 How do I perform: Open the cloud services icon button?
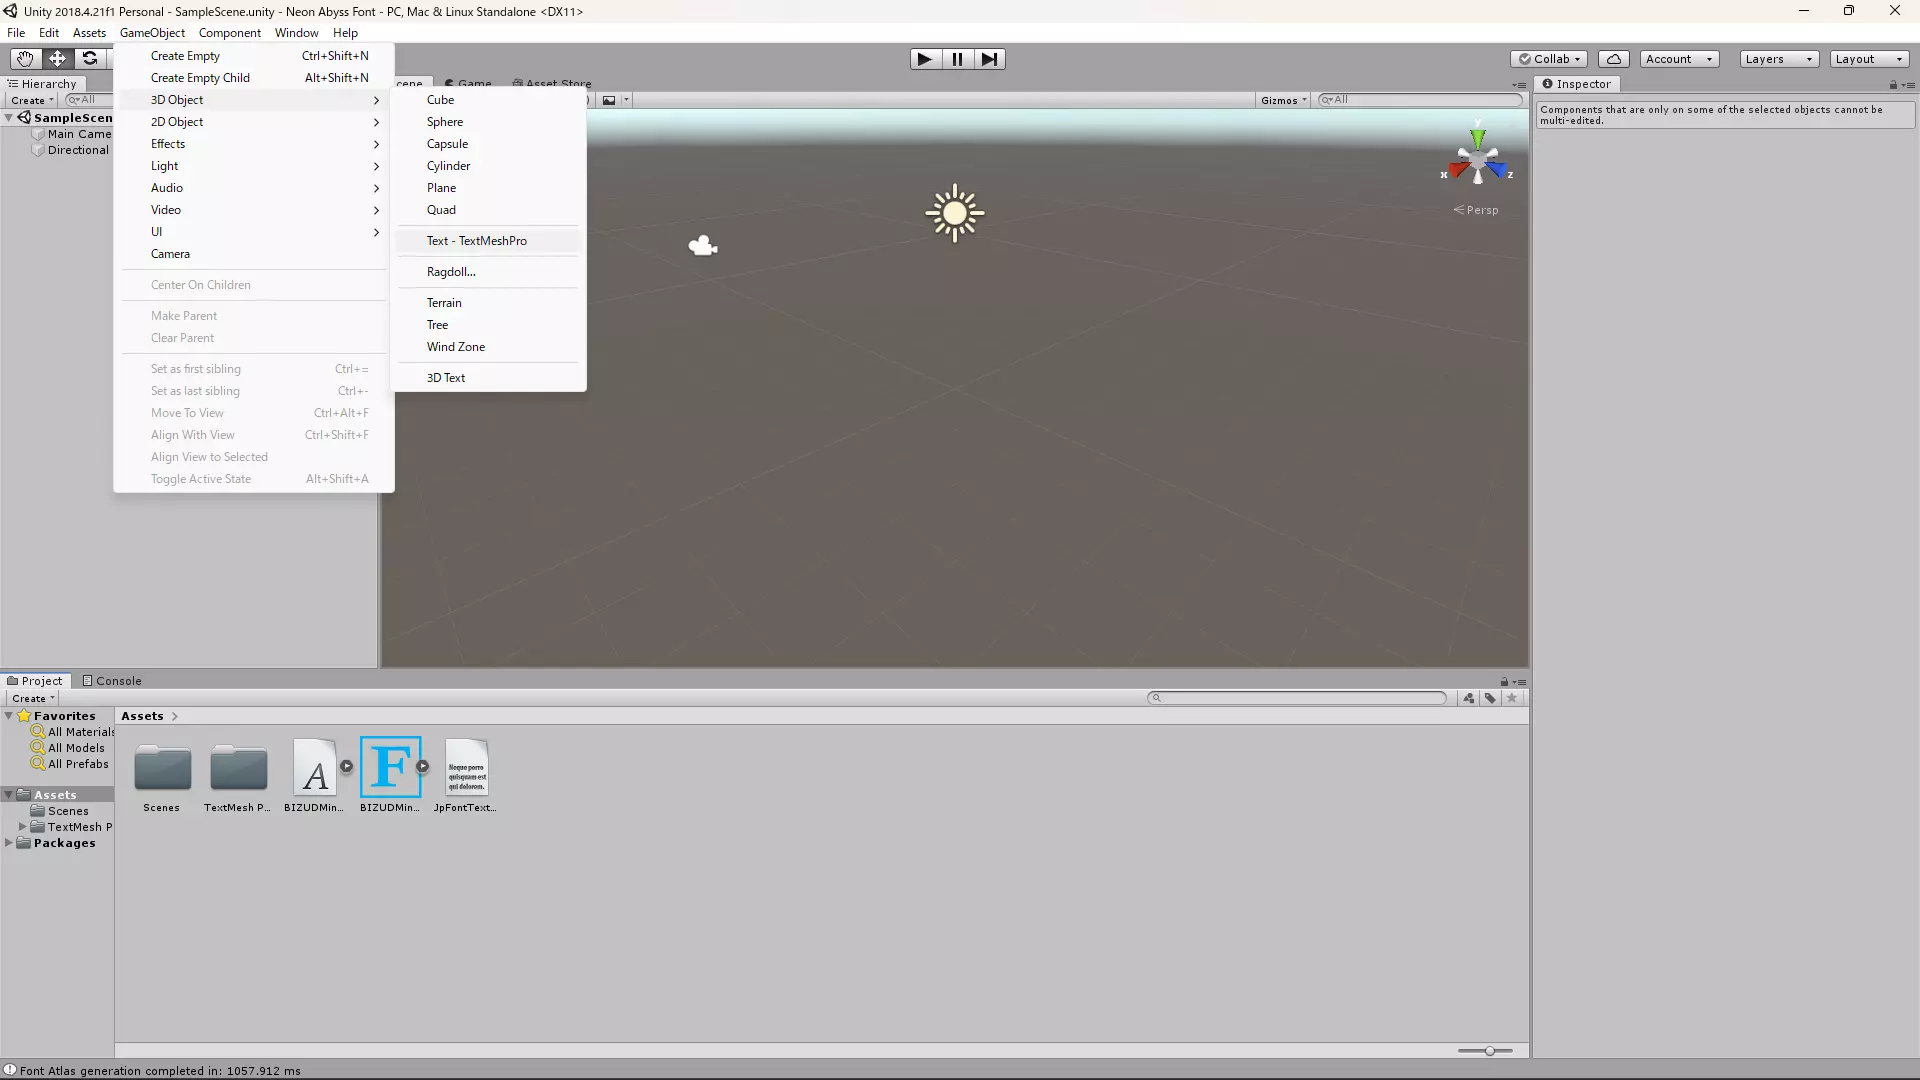click(1613, 59)
